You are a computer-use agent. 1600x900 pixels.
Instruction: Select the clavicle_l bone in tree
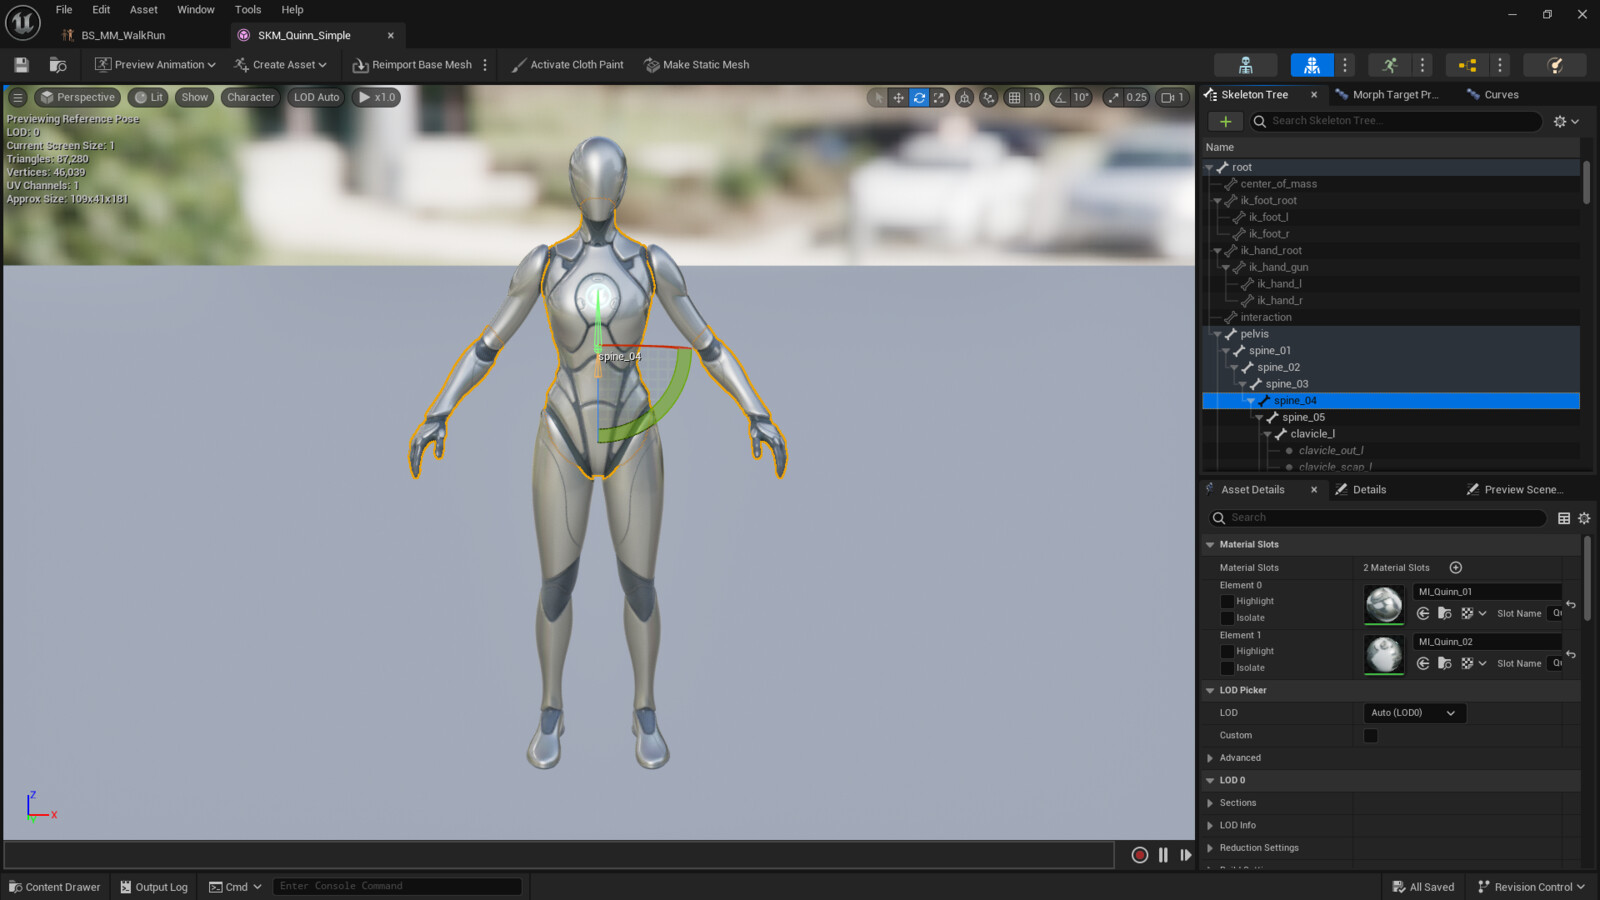tap(1312, 434)
